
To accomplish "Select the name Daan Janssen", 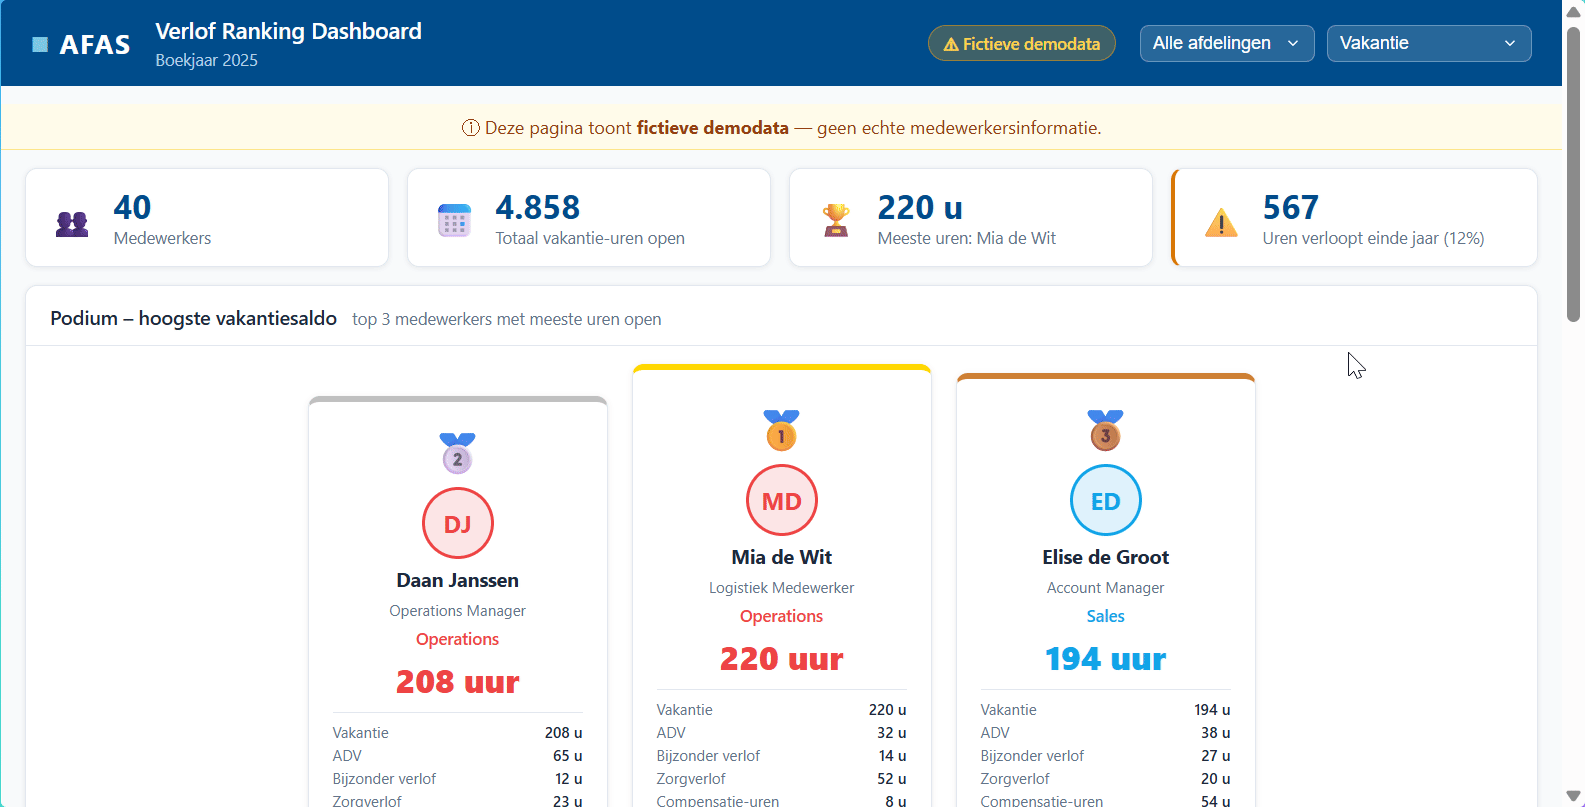I will pos(458,580).
